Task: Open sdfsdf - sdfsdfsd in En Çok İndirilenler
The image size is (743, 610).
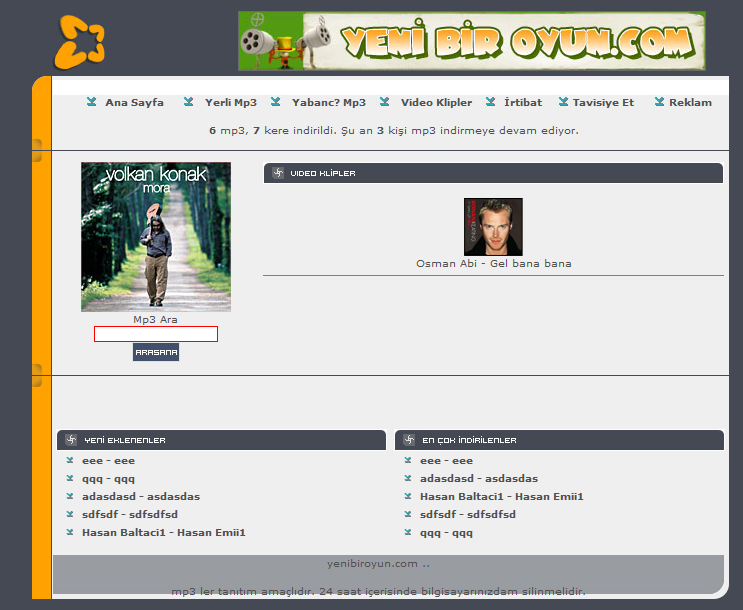Action: [x=468, y=515]
